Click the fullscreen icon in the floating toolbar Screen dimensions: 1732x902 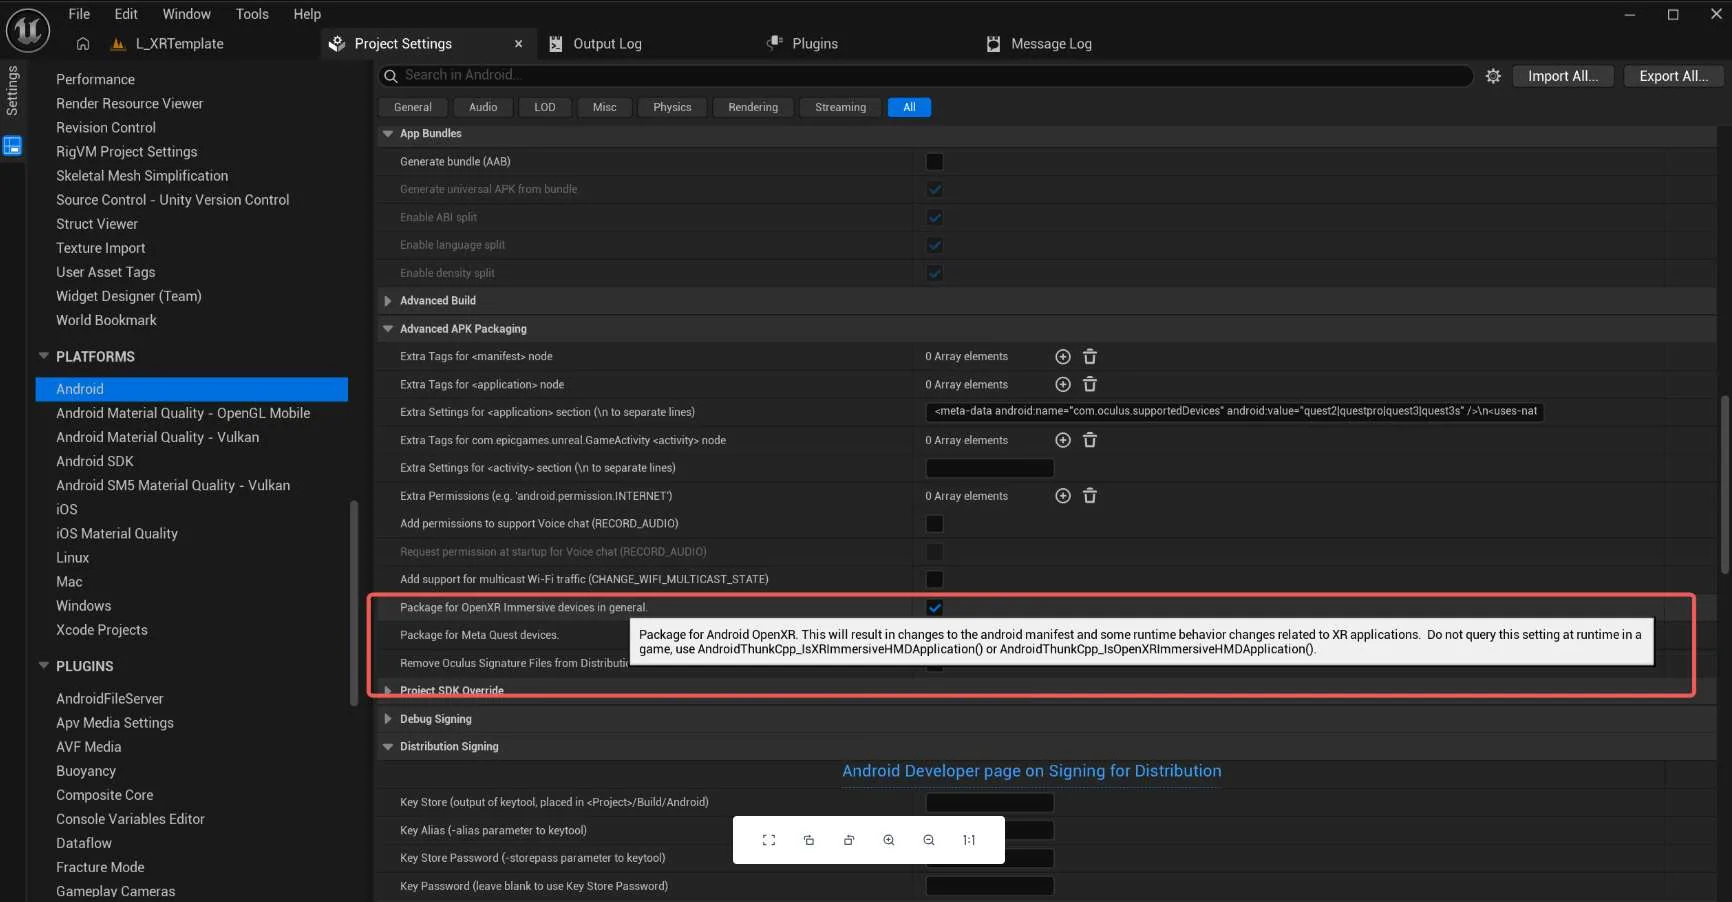tap(769, 840)
